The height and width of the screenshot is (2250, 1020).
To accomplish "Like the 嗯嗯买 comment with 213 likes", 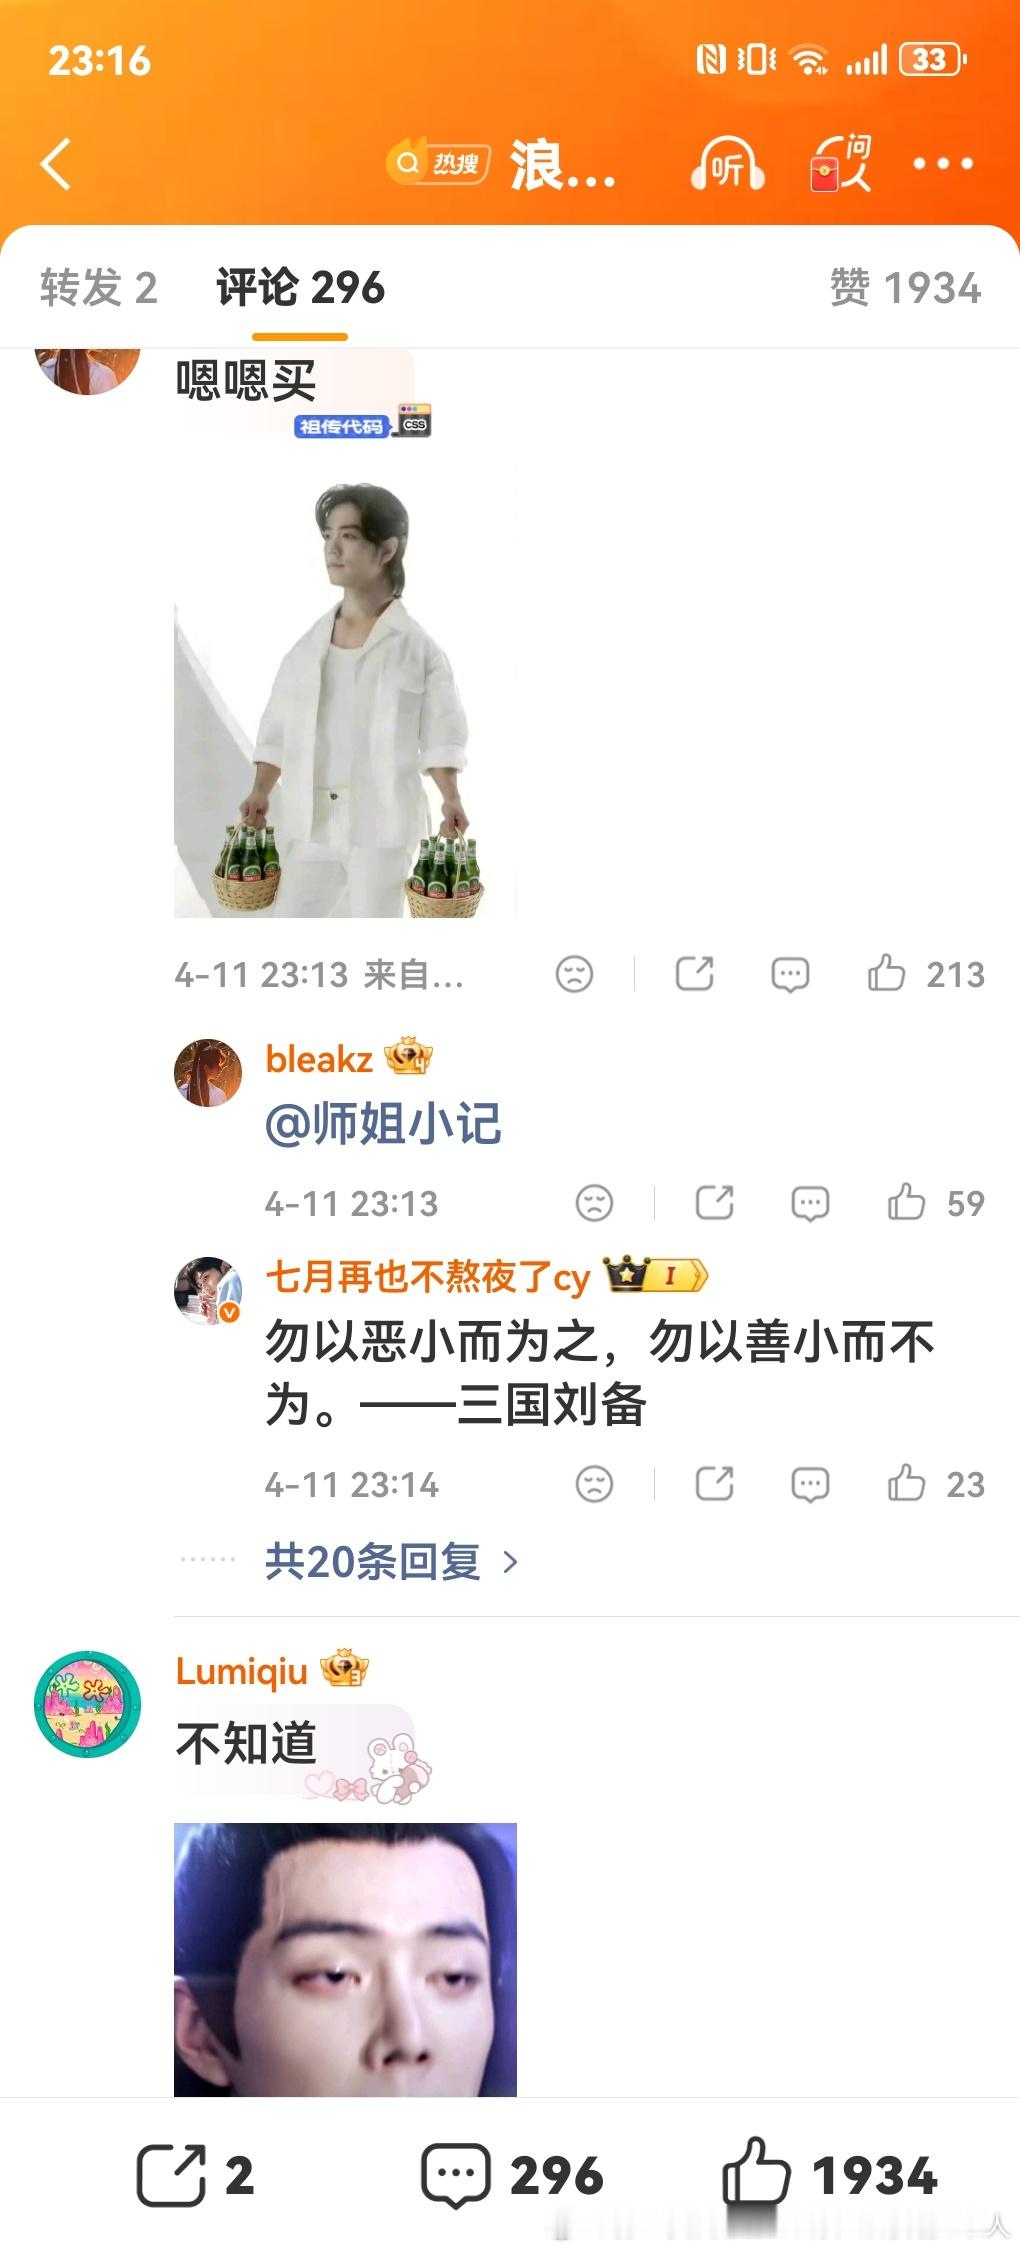I will coord(926,974).
